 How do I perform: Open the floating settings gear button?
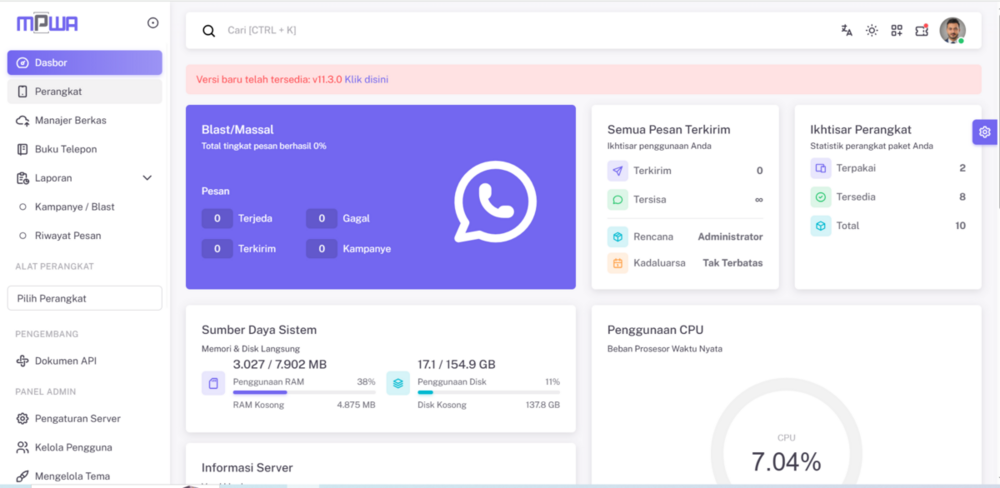[x=985, y=132]
